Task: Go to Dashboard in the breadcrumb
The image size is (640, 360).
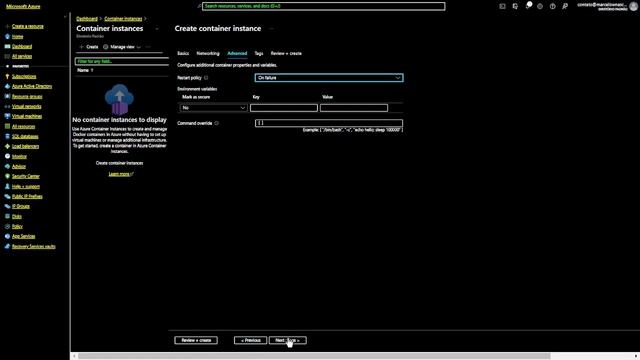Action: pyautogui.click(x=87, y=19)
